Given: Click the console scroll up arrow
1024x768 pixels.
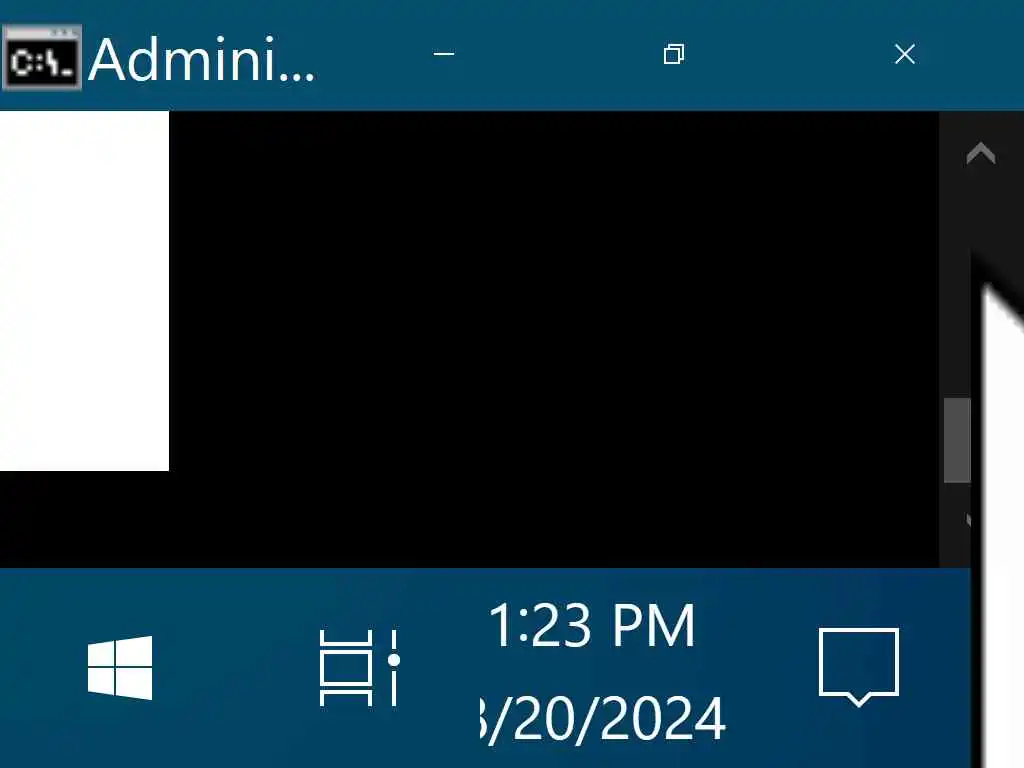Looking at the screenshot, I should (x=981, y=153).
